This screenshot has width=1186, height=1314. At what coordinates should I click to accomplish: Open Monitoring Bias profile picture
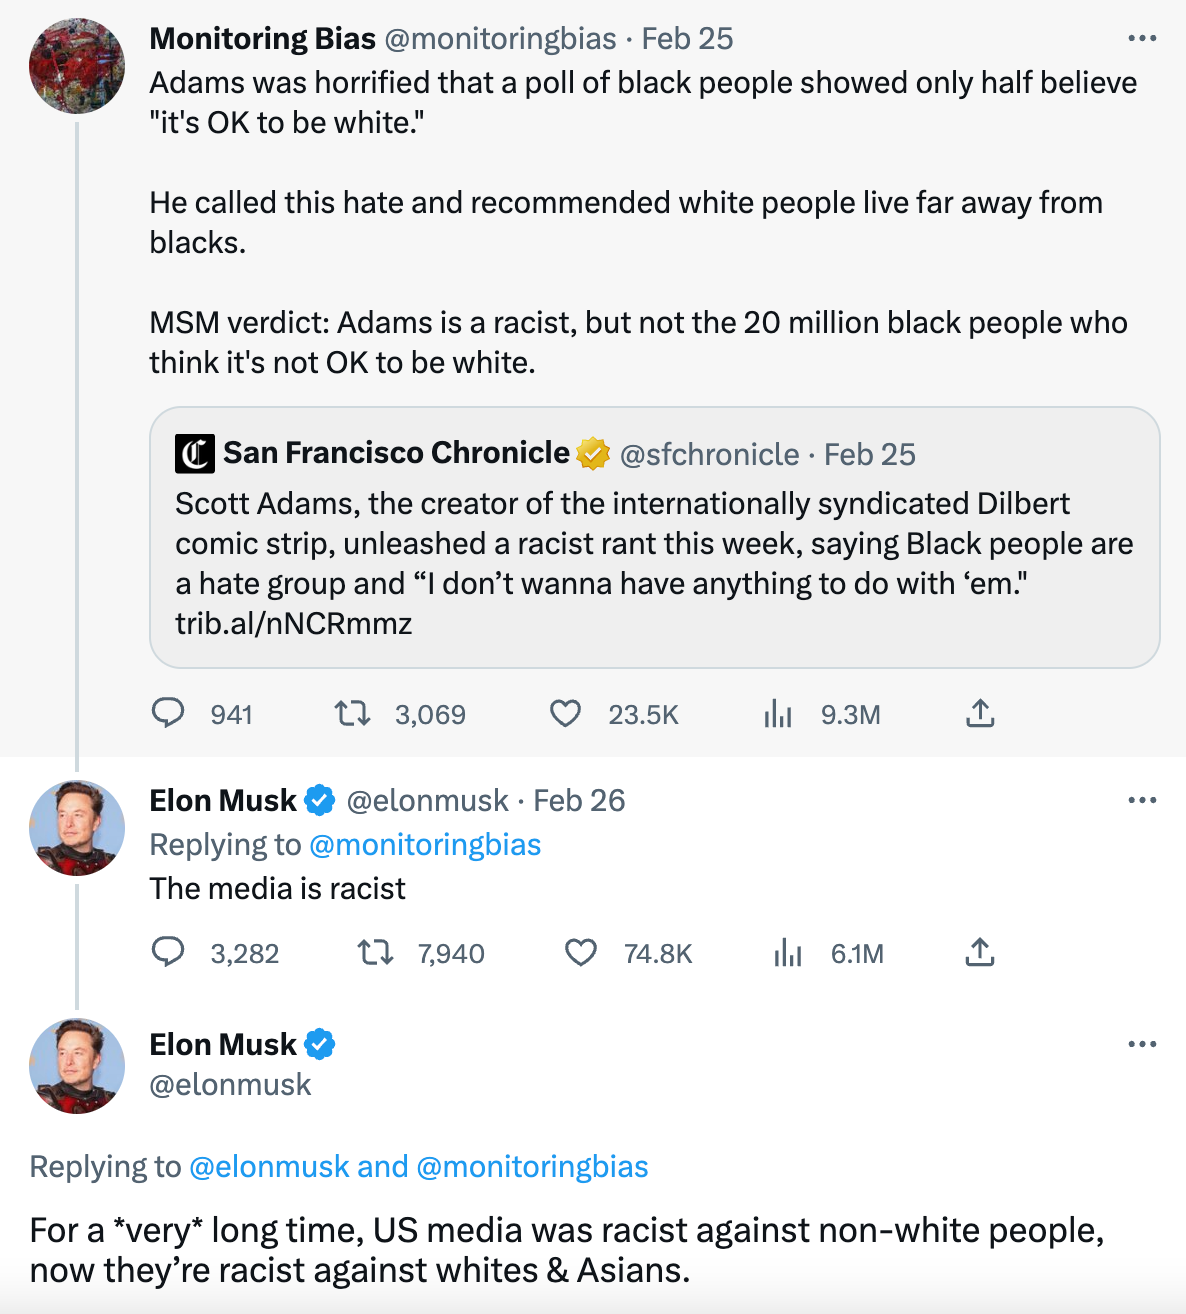77,66
